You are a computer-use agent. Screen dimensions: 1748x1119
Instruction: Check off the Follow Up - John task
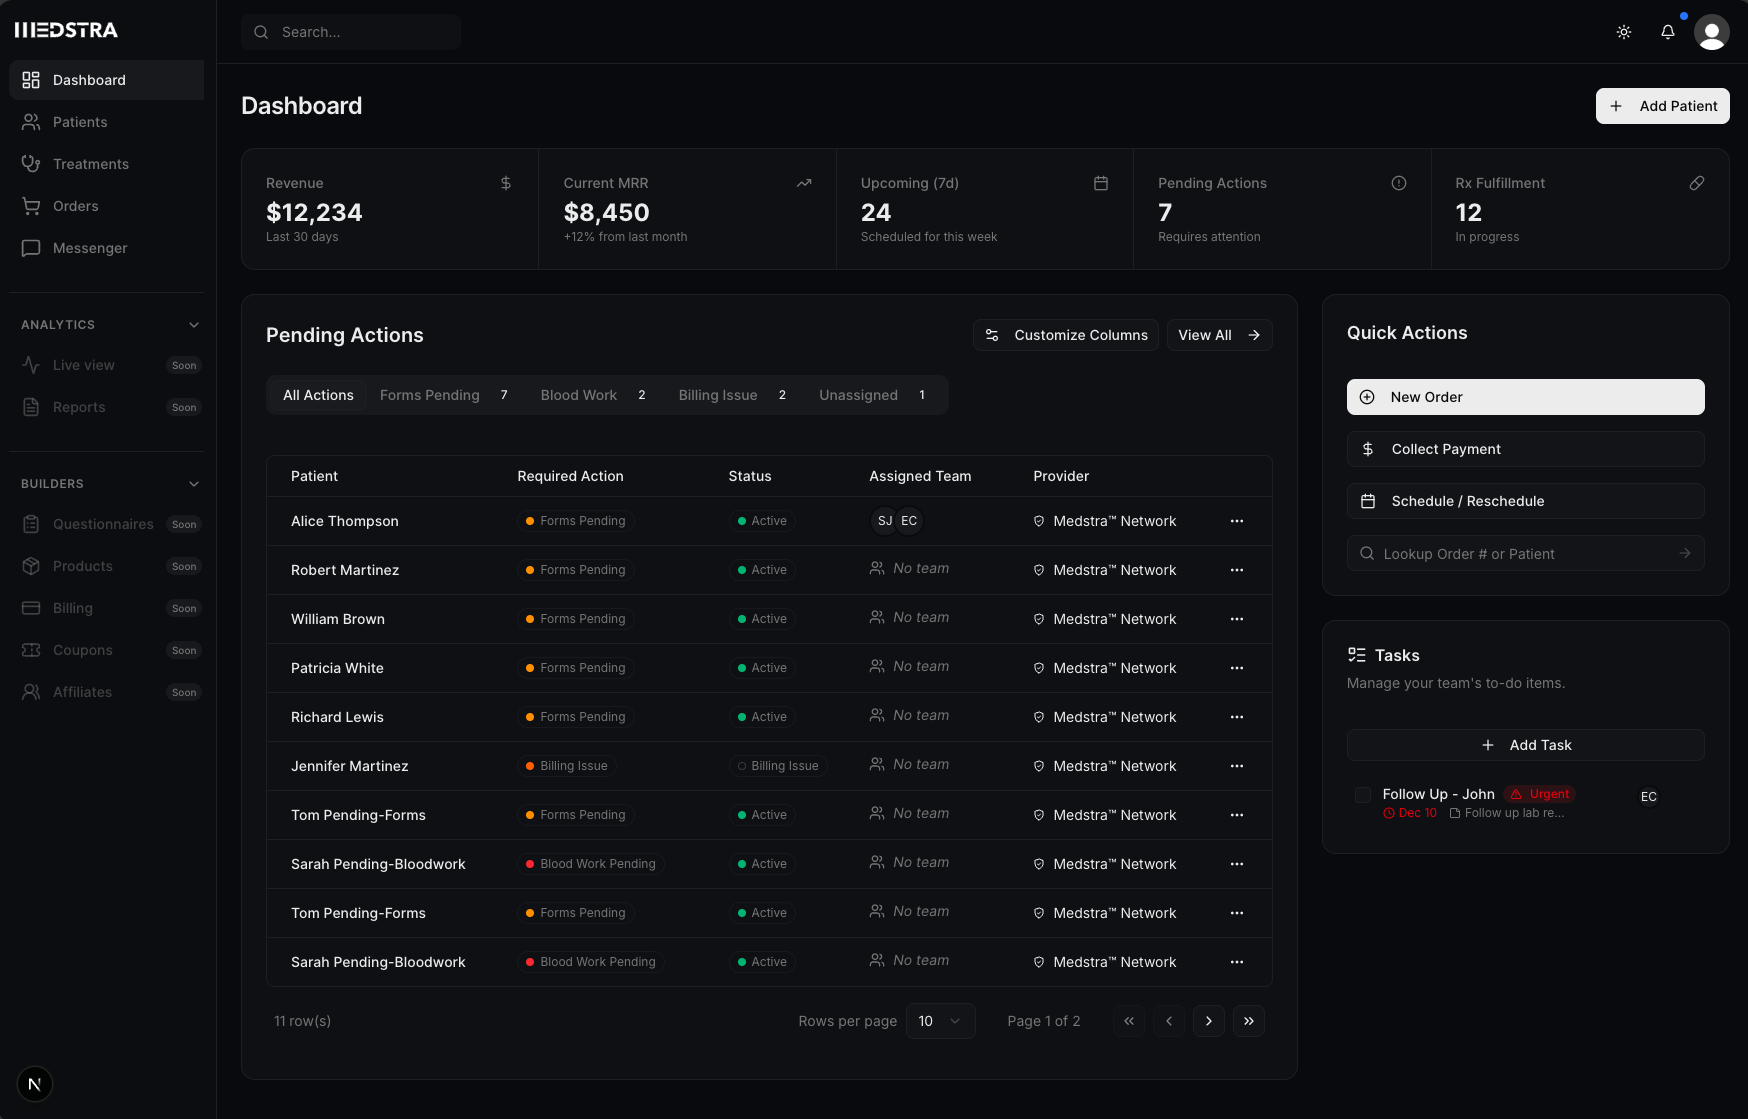[1363, 795]
